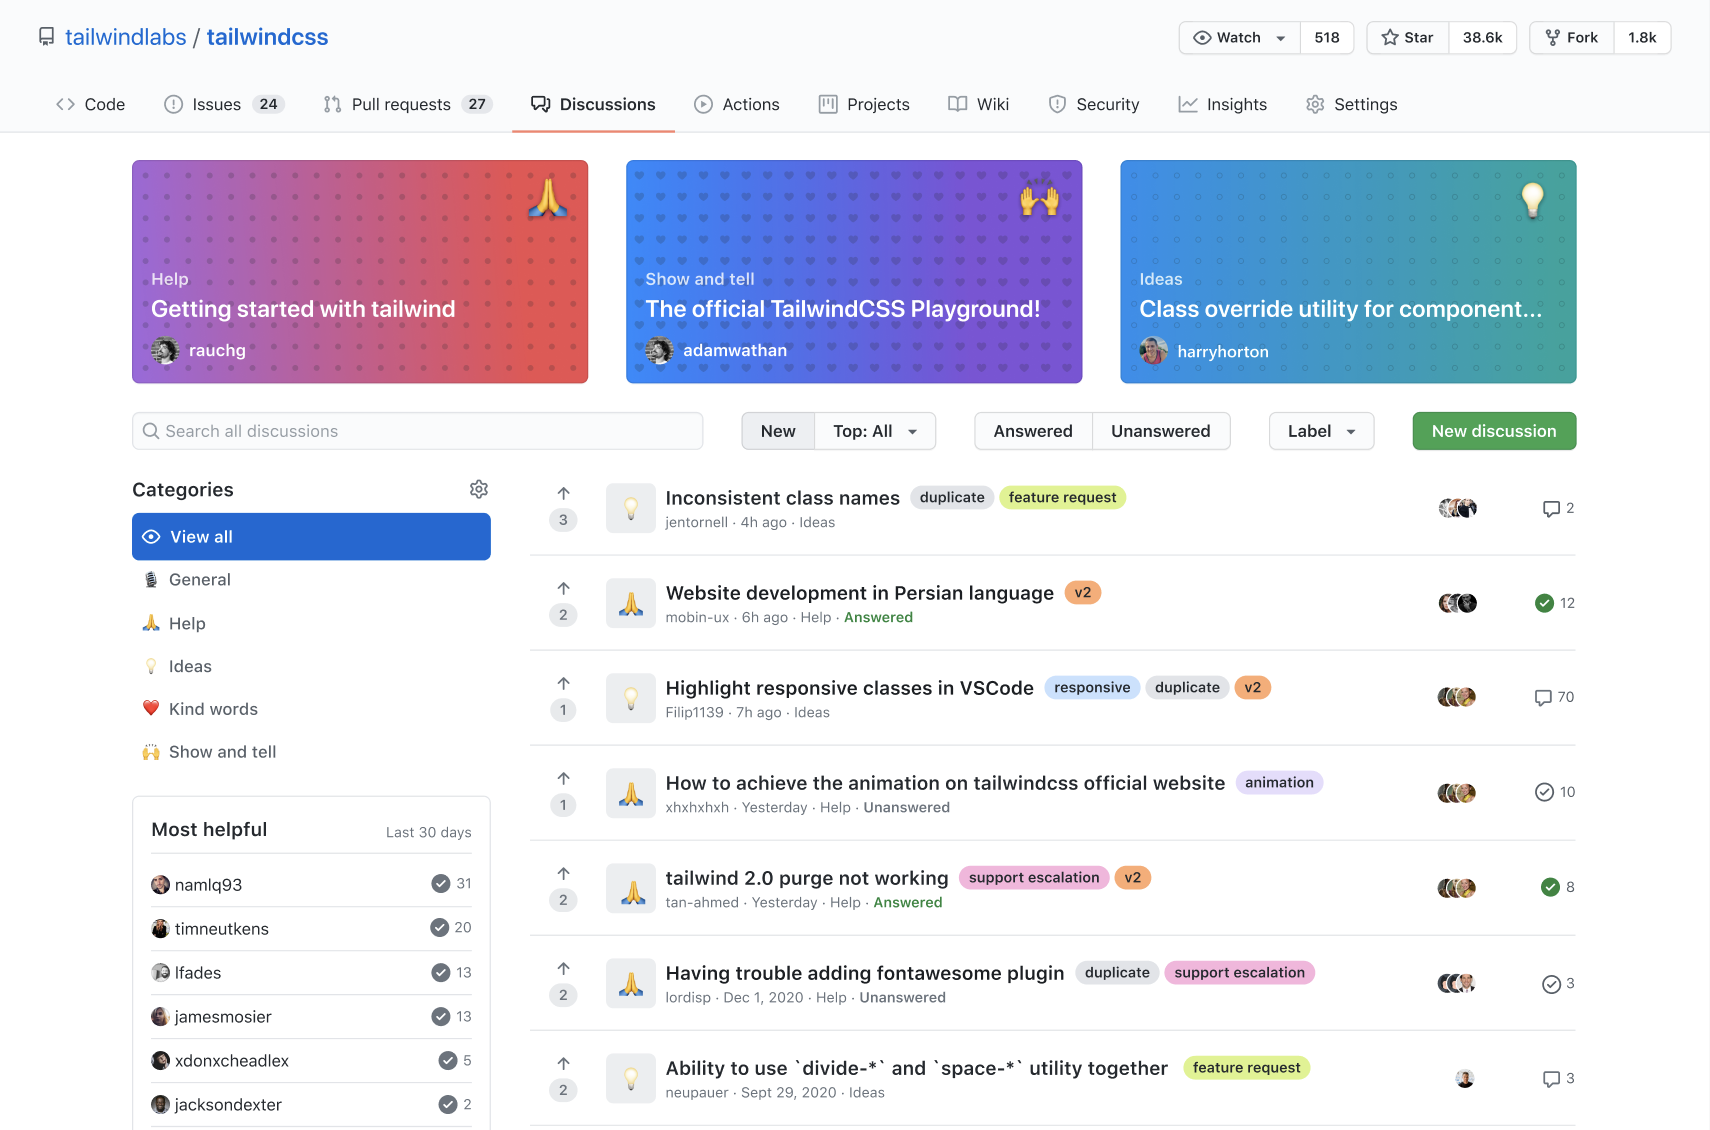Screen dimensions: 1710x1130
Task: Open the Watch dropdown menu
Action: click(x=1239, y=38)
